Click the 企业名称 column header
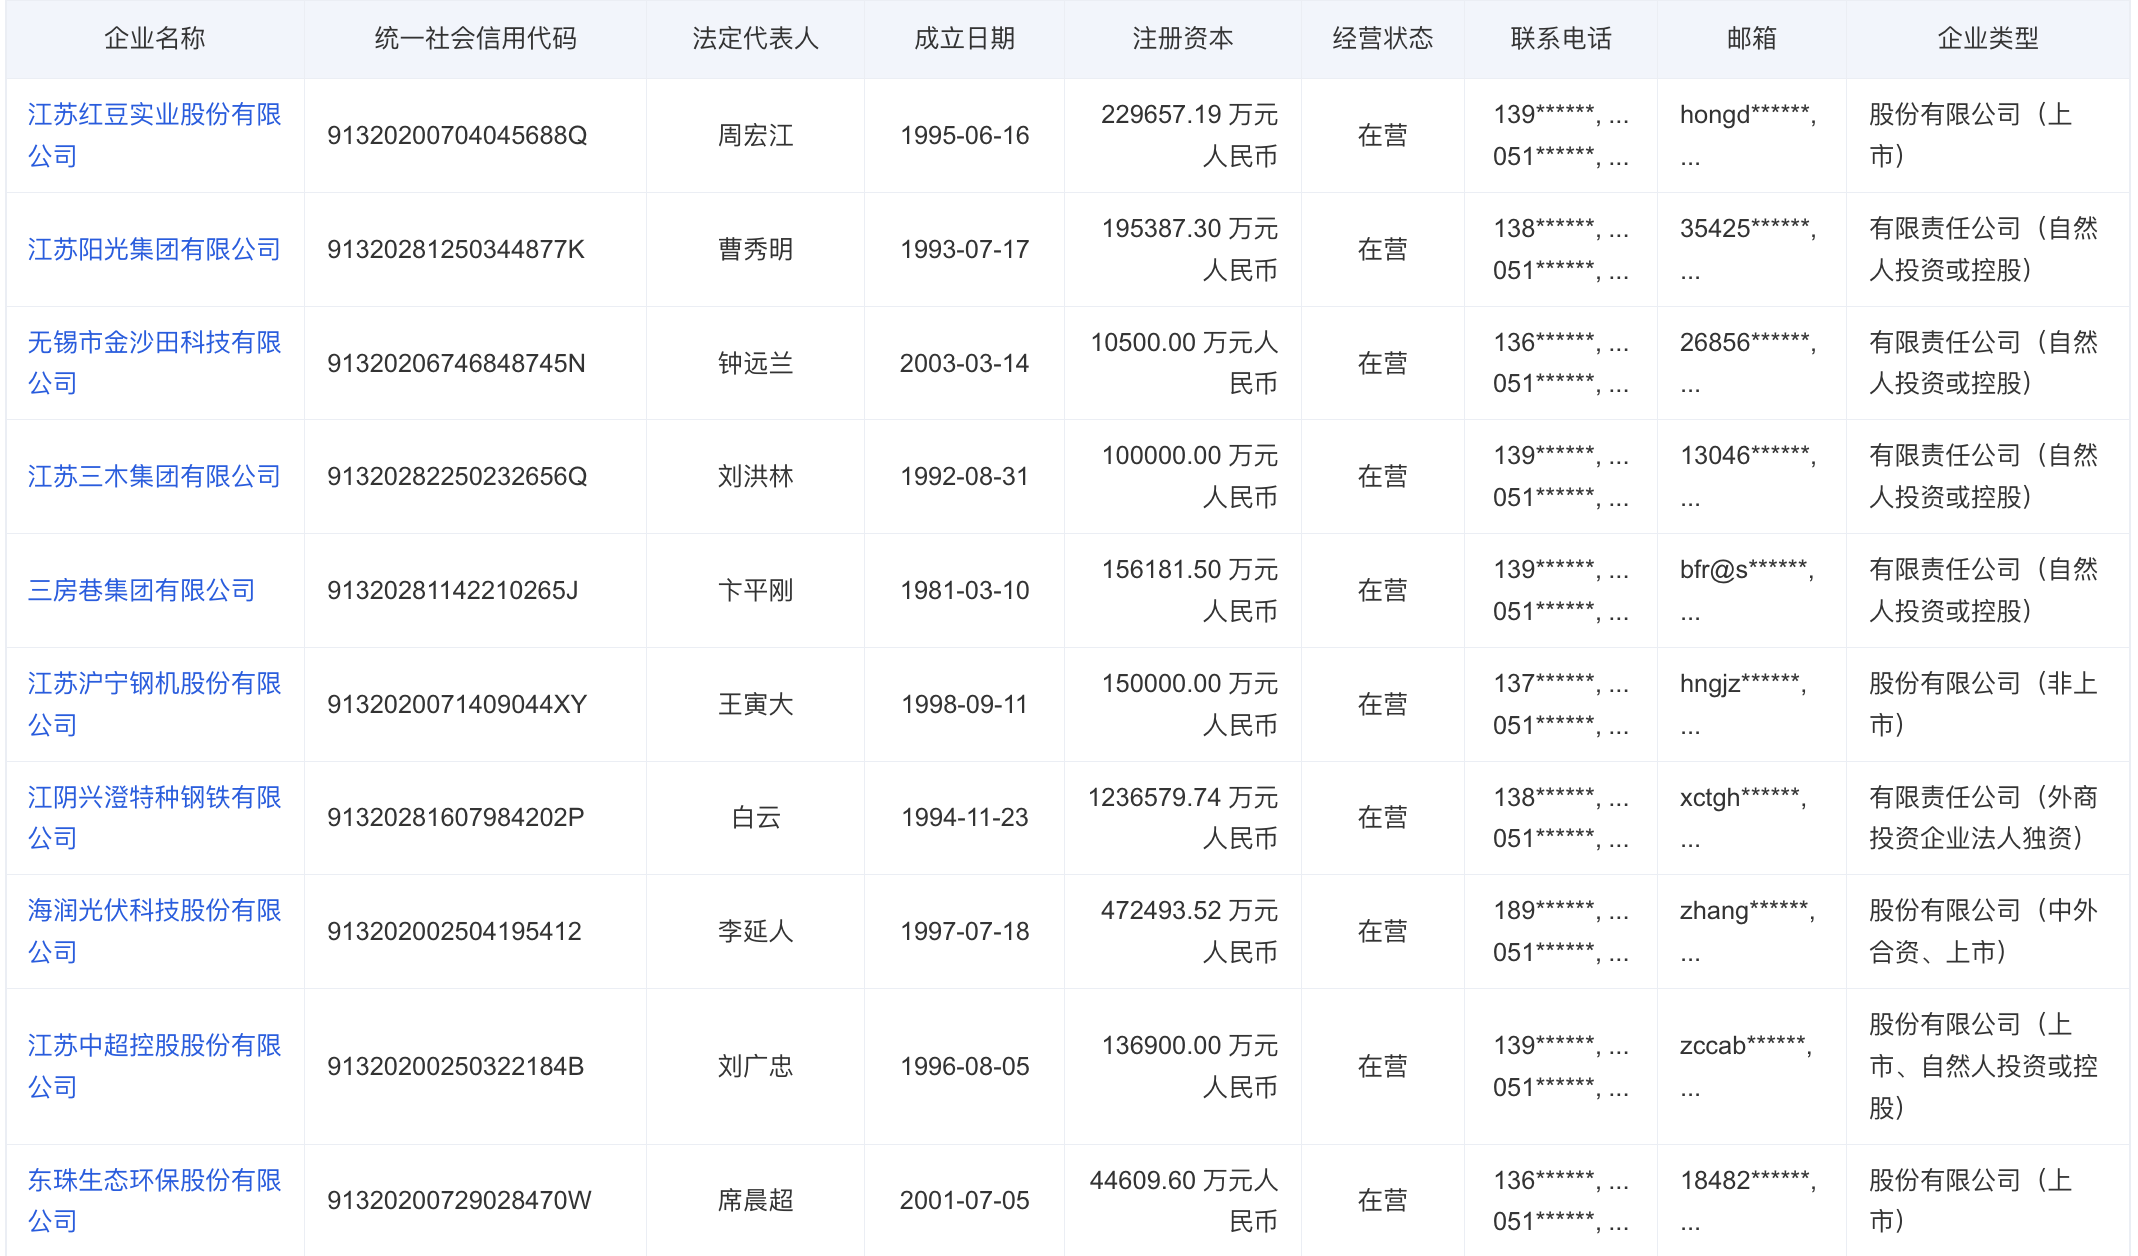The height and width of the screenshot is (1256, 2138). [x=155, y=39]
